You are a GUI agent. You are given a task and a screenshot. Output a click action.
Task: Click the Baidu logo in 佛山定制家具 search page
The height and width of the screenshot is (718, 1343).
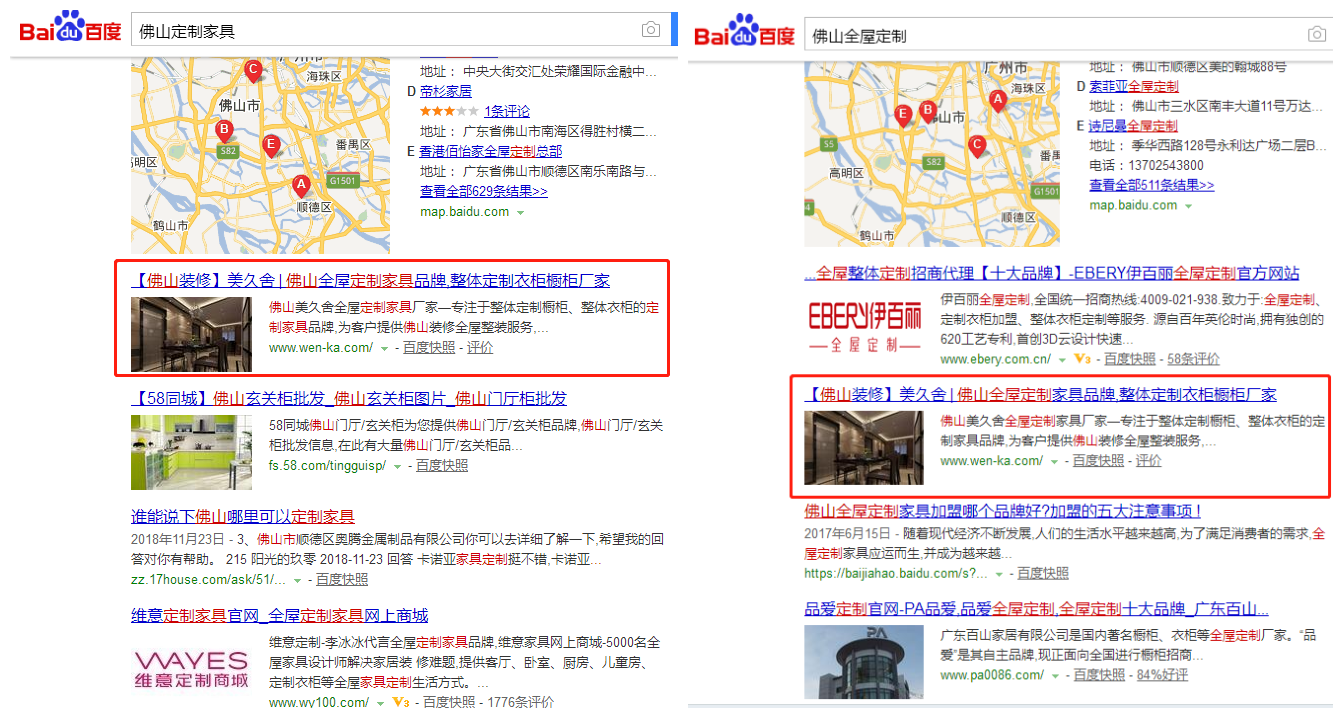70,29
